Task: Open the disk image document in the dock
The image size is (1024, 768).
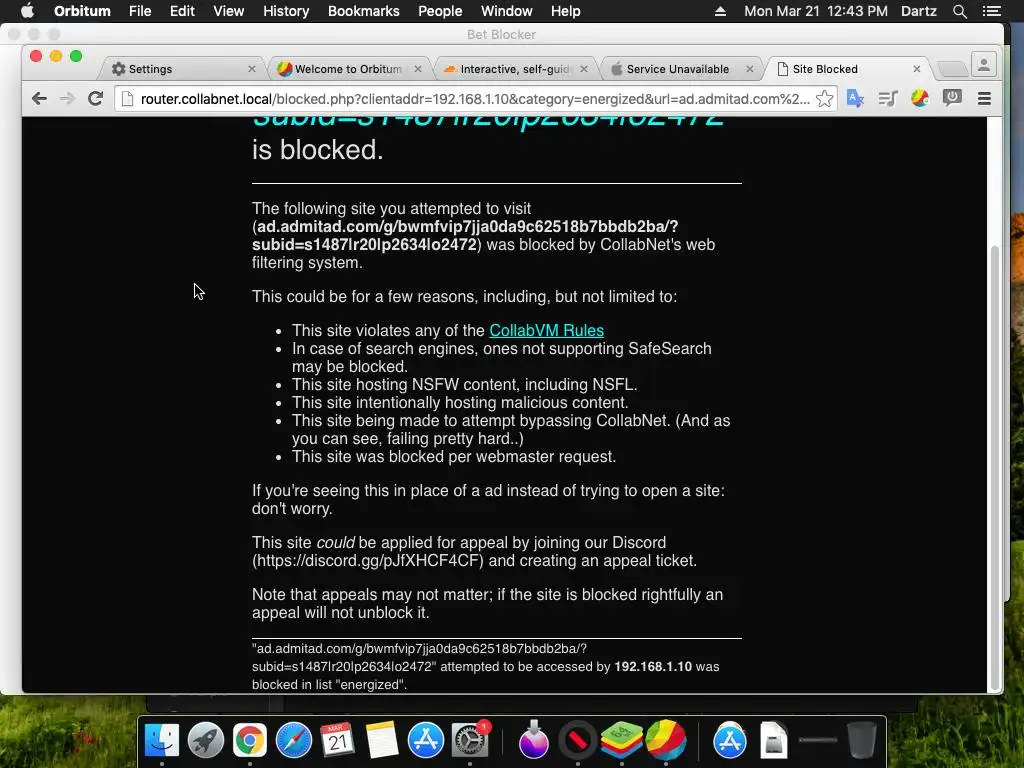Action: (x=773, y=741)
